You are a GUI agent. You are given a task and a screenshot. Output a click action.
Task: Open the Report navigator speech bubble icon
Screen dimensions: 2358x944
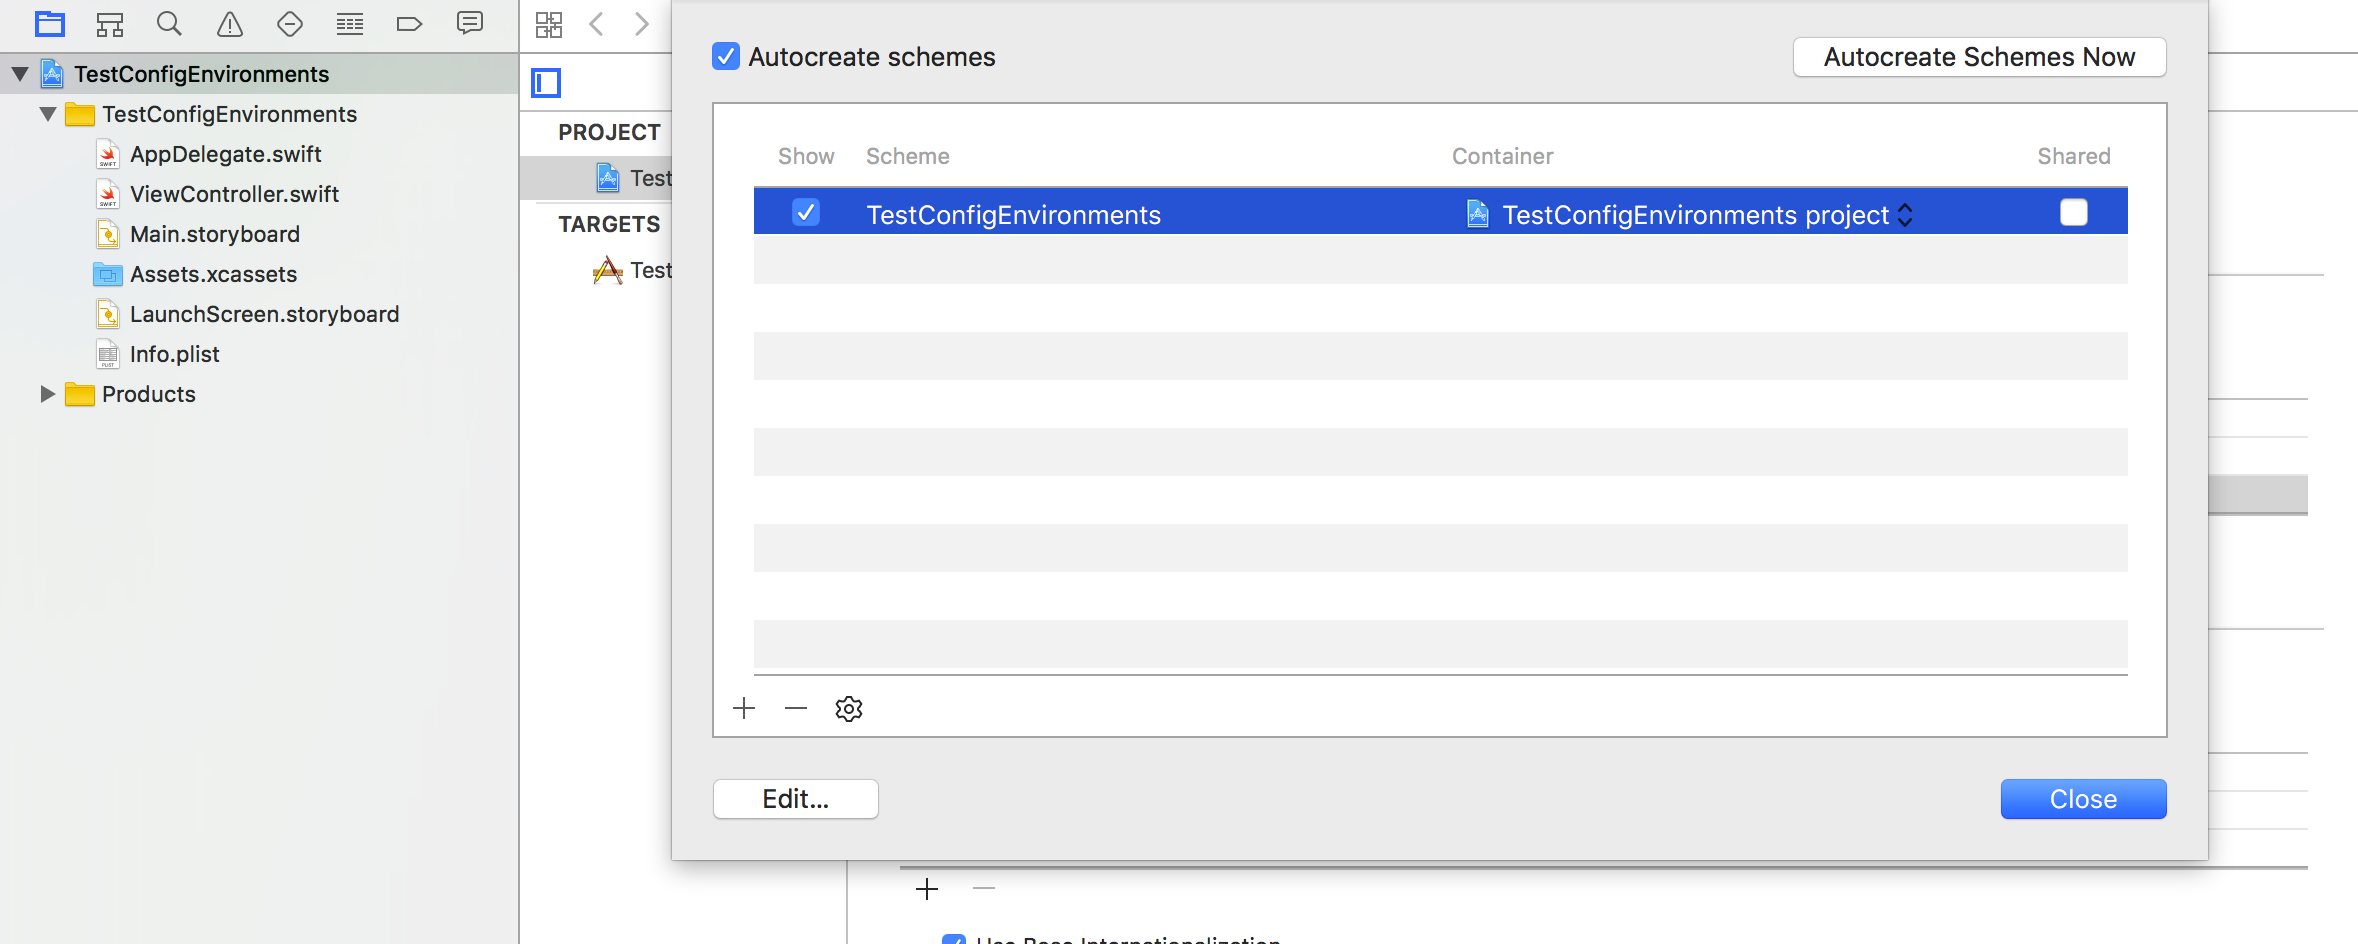pos(470,23)
